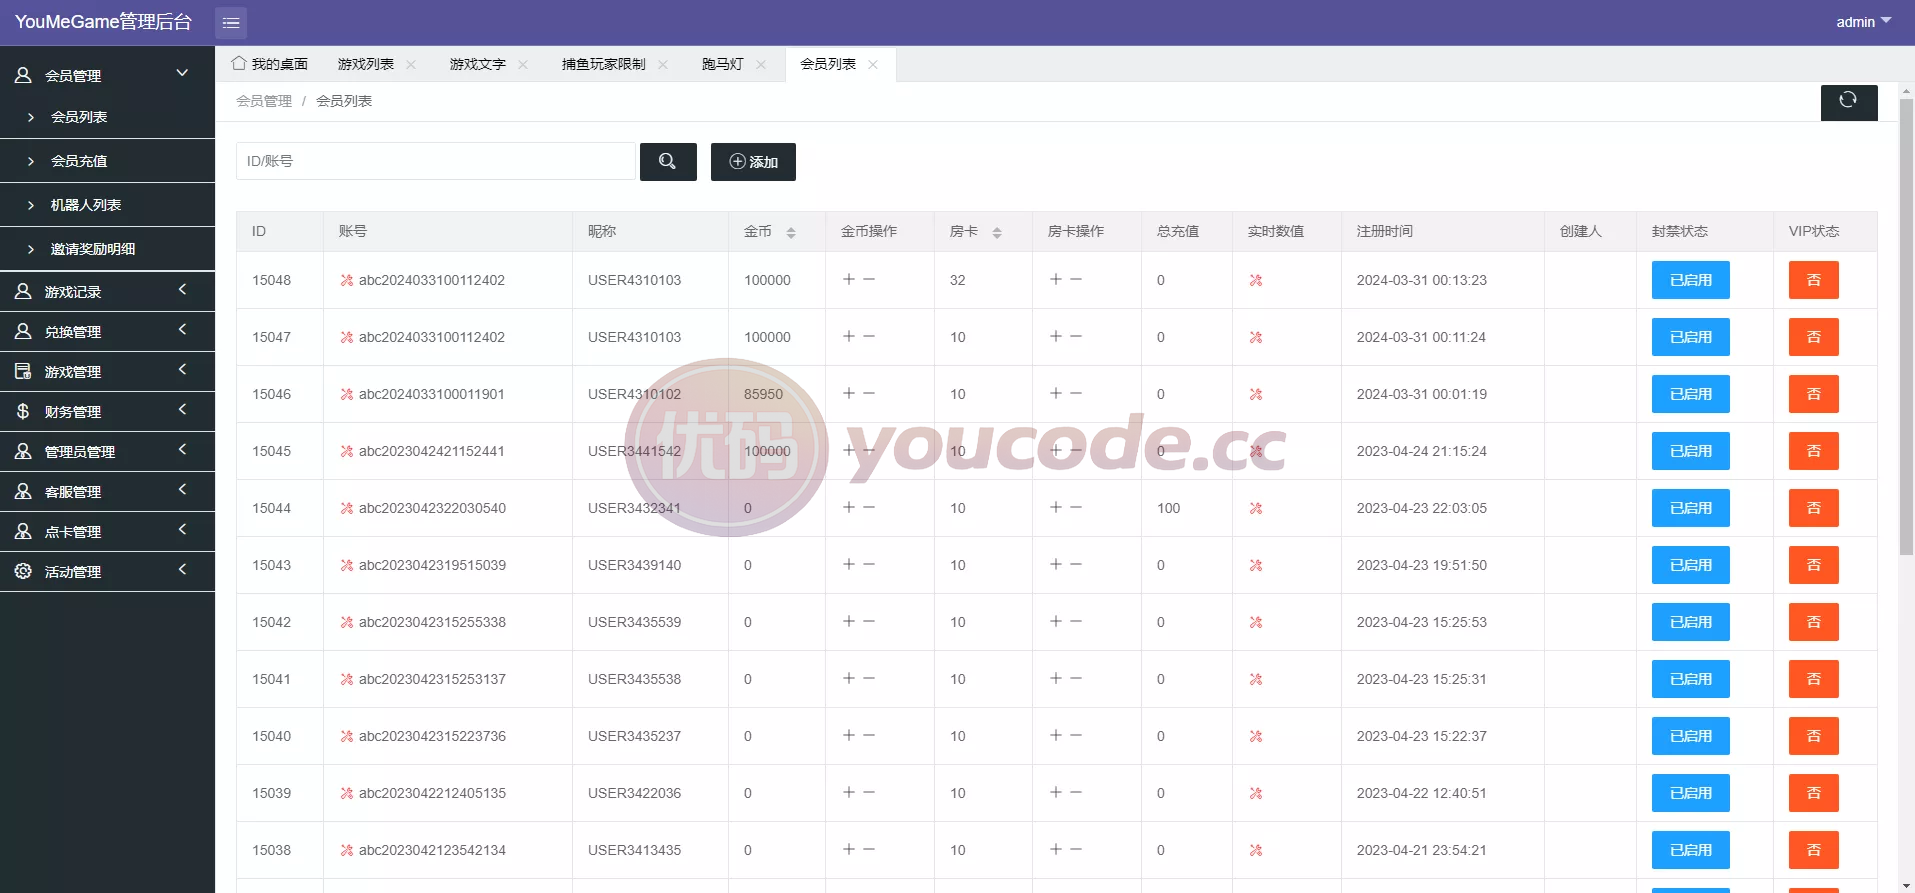Expand the 游戏记录 sidebar menu
The height and width of the screenshot is (893, 1915).
107,291
